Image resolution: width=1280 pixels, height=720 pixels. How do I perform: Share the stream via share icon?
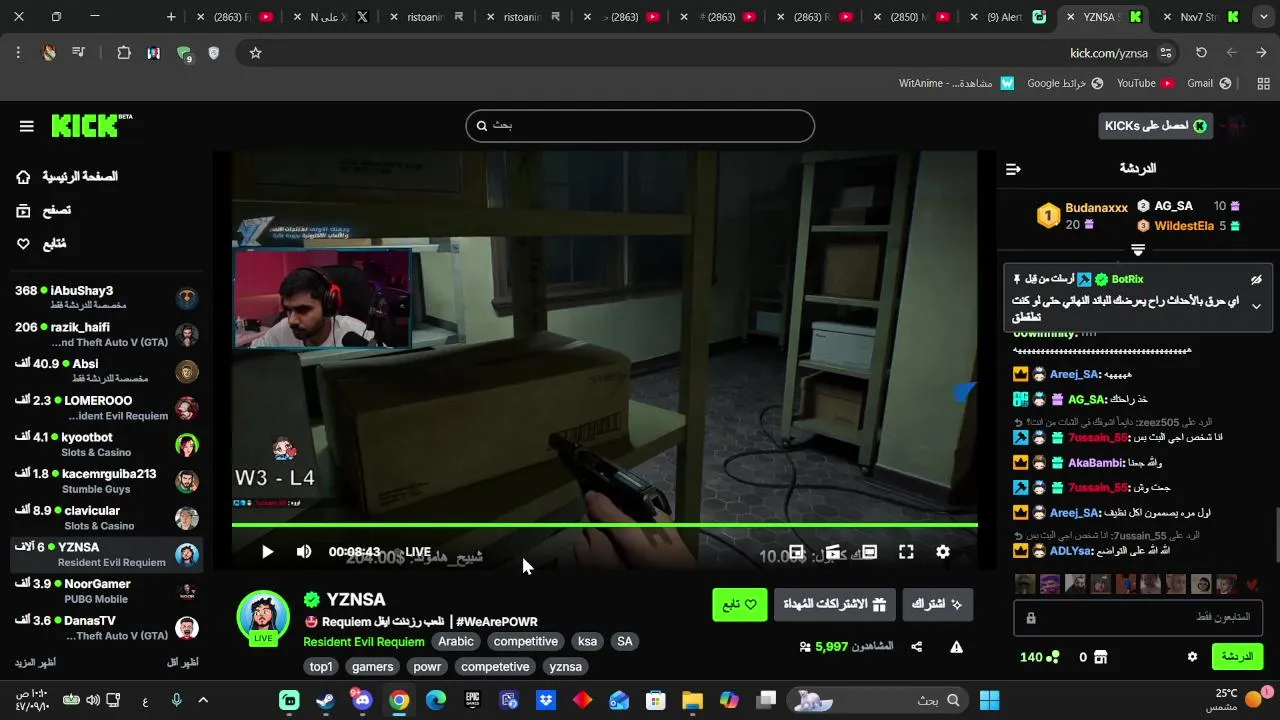tap(916, 647)
